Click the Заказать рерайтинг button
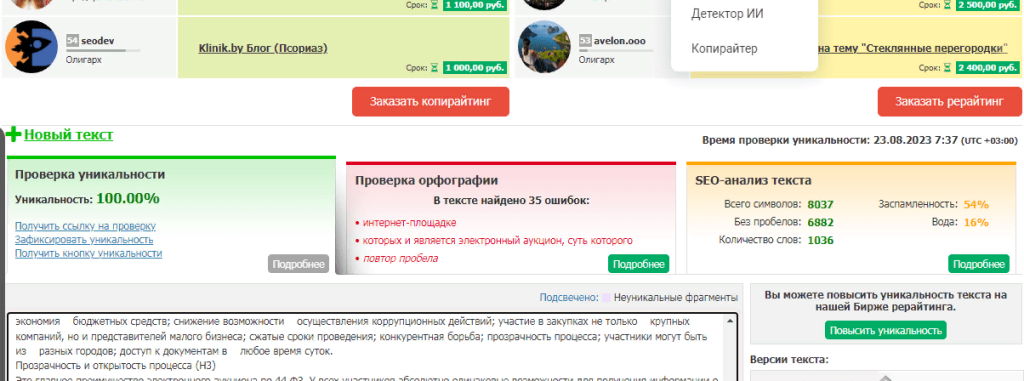This screenshot has height=381, width=1024. (x=950, y=101)
